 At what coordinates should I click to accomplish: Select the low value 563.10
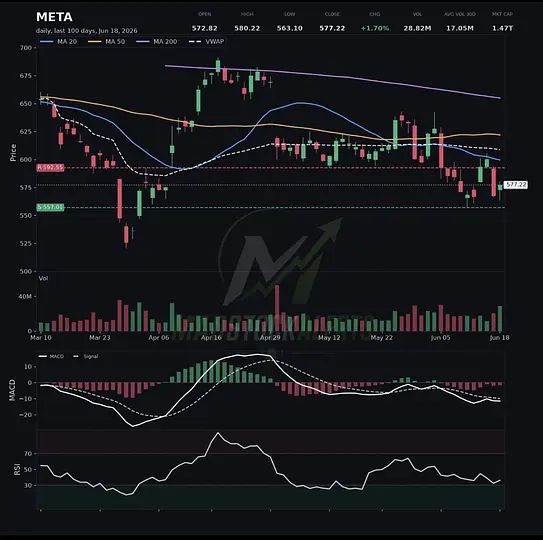coord(290,28)
